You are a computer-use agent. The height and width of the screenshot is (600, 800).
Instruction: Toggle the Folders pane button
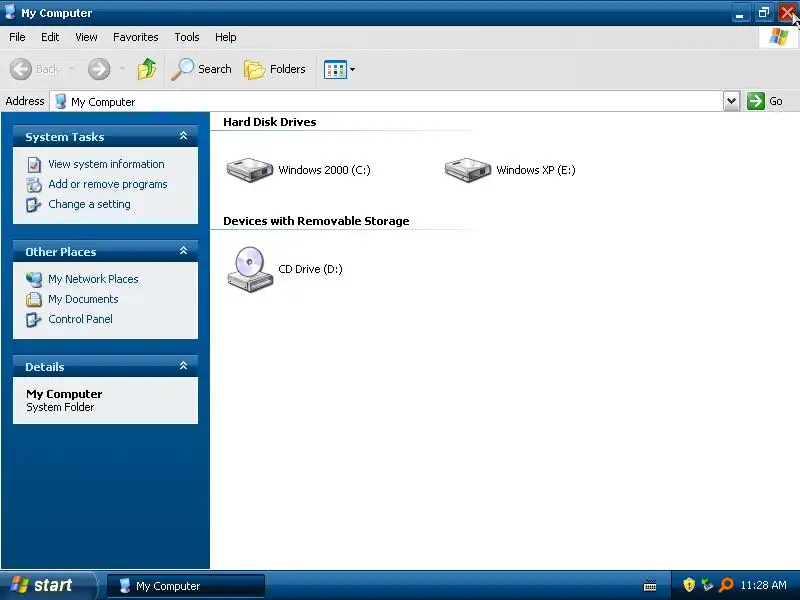click(275, 69)
